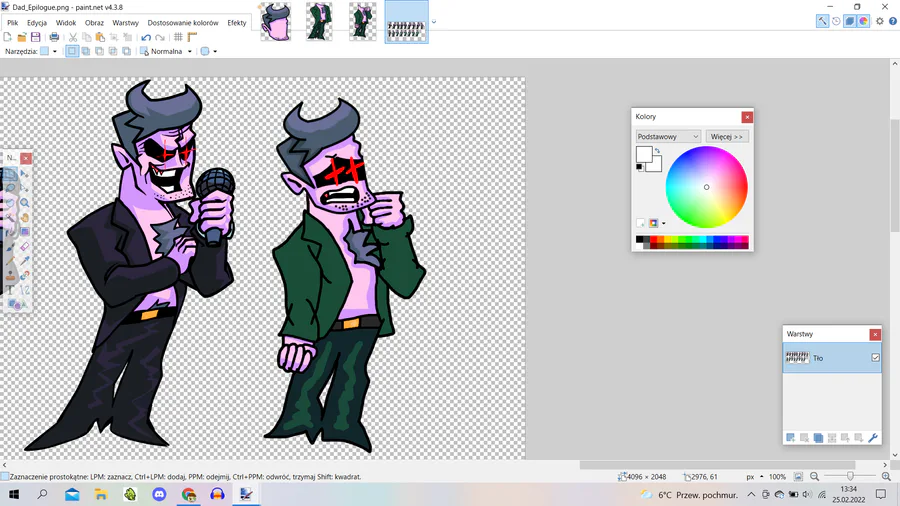
Task: Add a new layer in Warstwy panel
Action: pyautogui.click(x=790, y=438)
